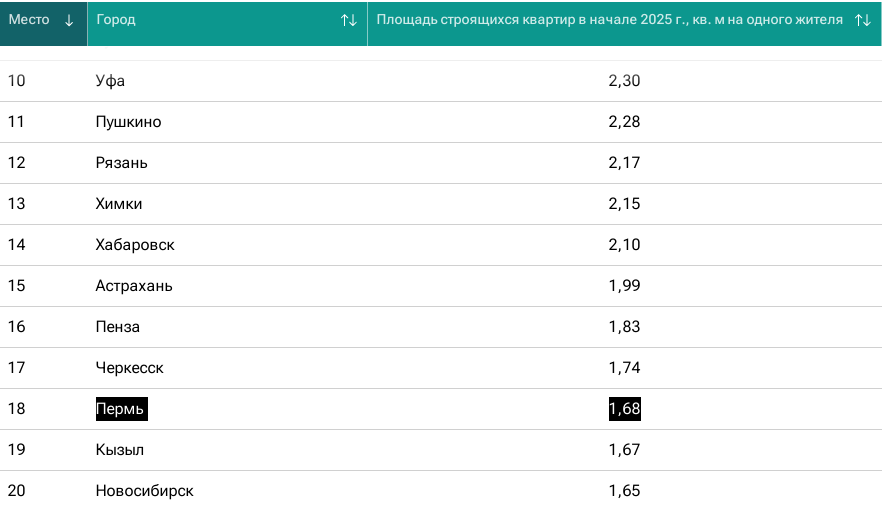
Task: Select the Хабаровск city cell
Action: click(135, 245)
